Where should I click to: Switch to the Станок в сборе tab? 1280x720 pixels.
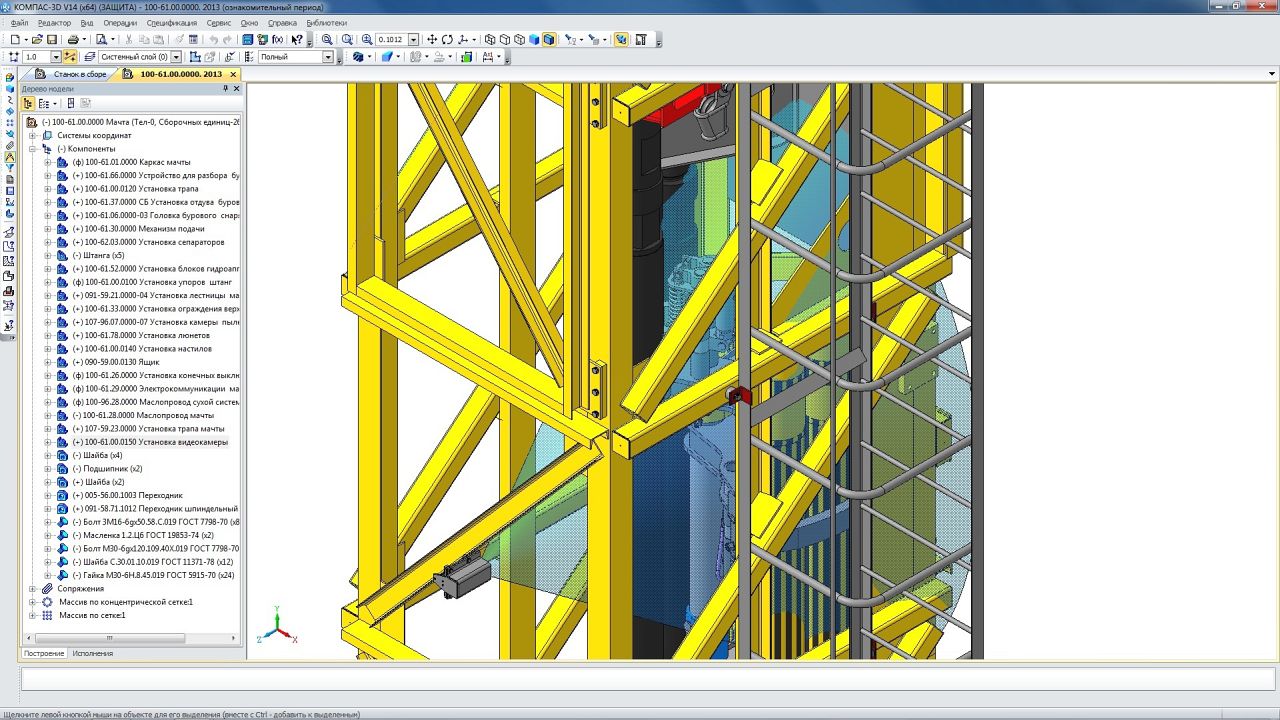tap(80, 74)
